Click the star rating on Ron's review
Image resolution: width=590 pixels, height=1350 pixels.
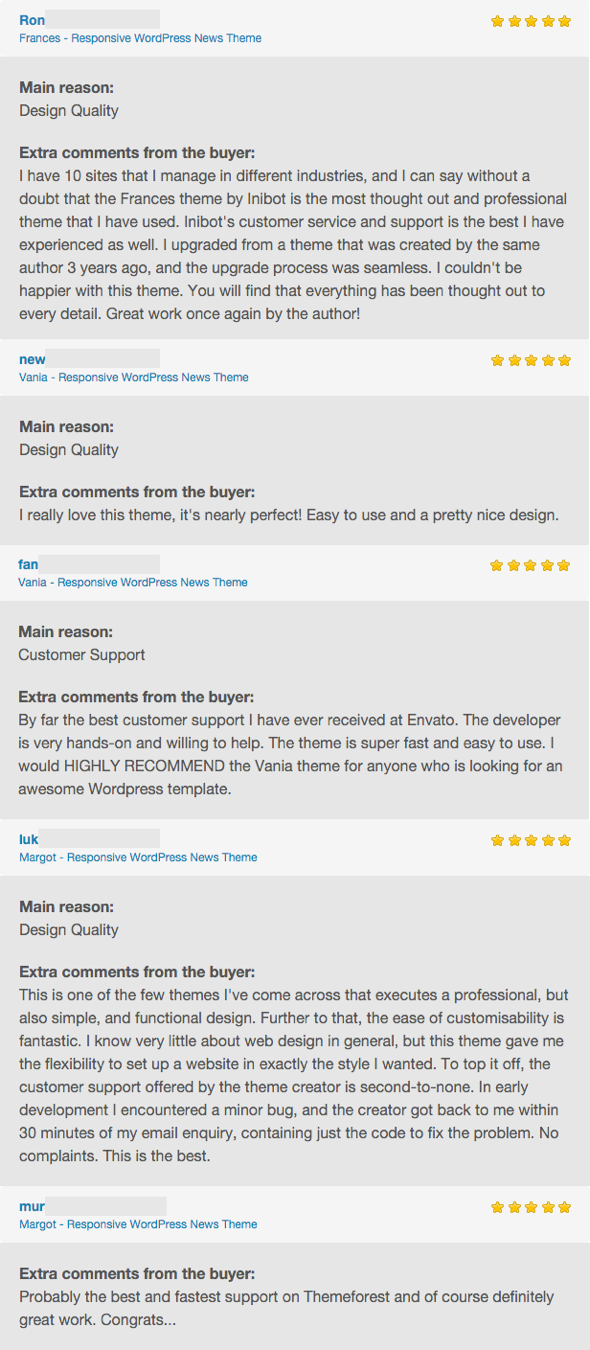pyautogui.click(x=531, y=20)
